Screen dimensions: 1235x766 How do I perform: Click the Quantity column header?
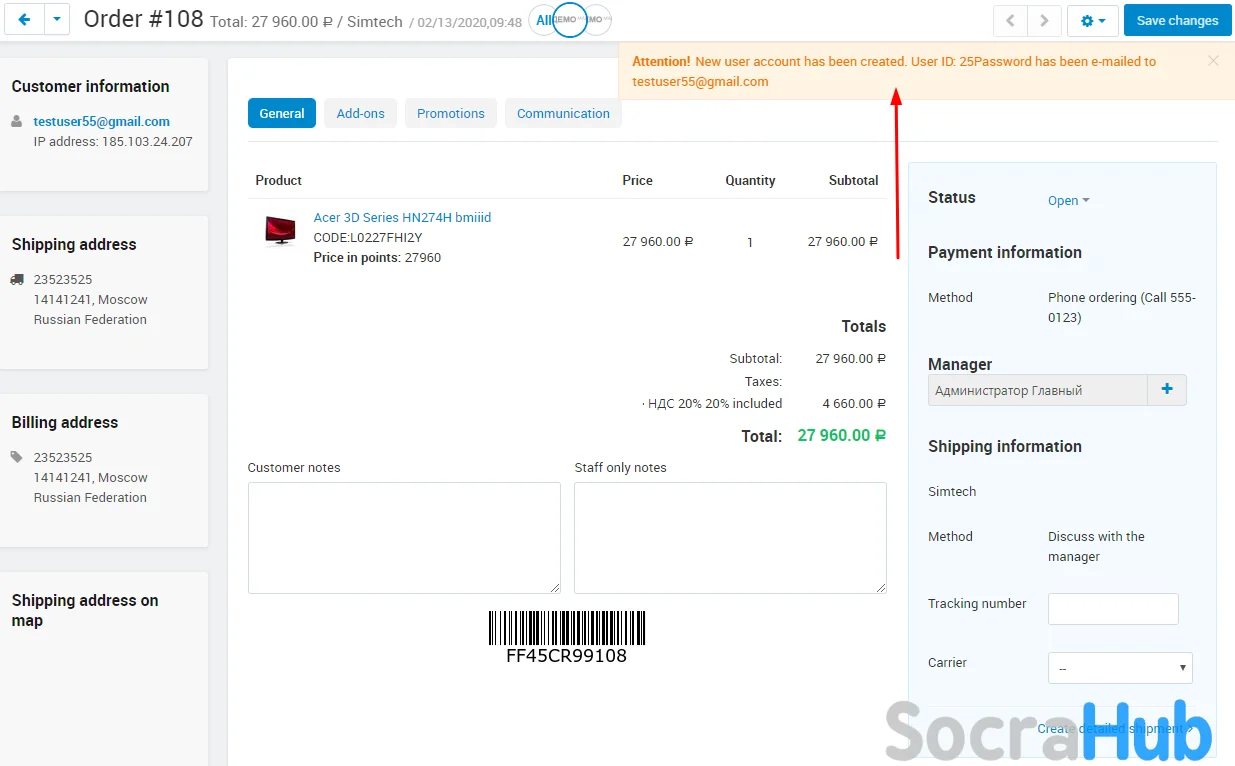(750, 181)
